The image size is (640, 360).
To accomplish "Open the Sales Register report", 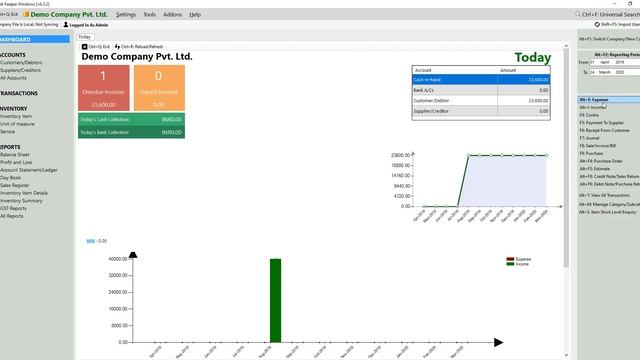I will [x=14, y=185].
